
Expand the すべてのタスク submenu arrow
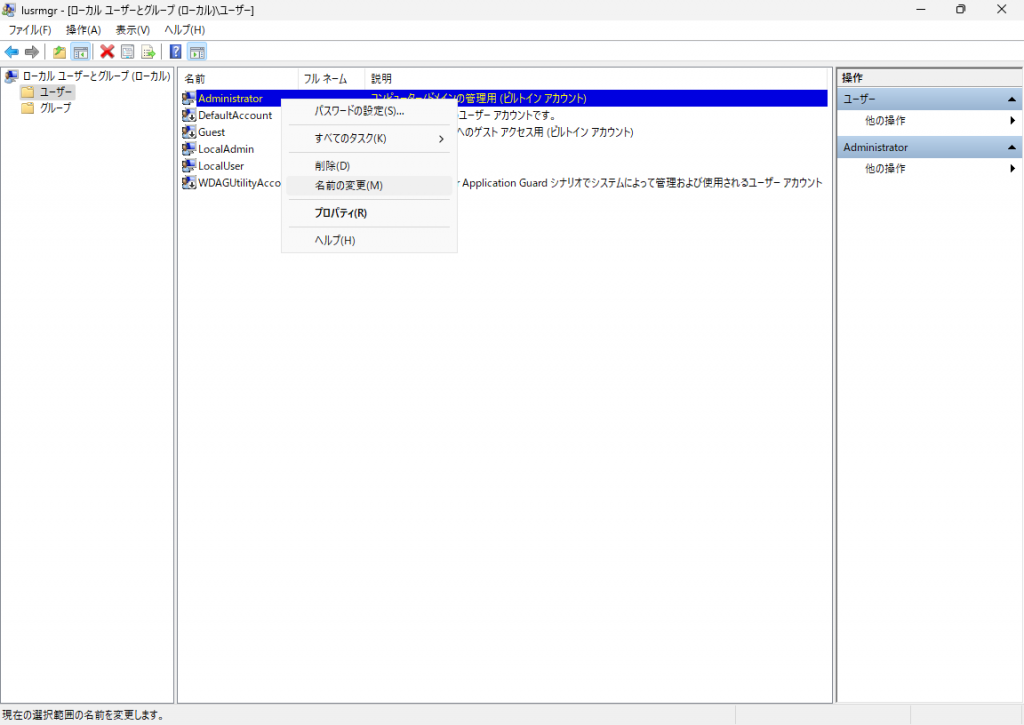point(441,138)
